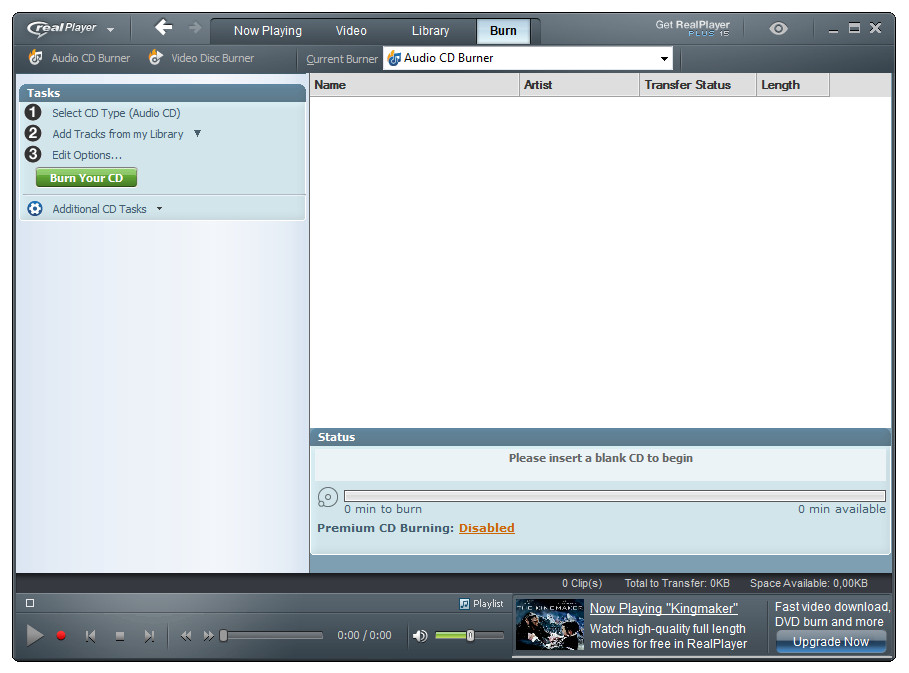Viewport: 909px width, 673px height.
Task: Click "Please insert a blank CD to begin"
Action: [x=601, y=458]
